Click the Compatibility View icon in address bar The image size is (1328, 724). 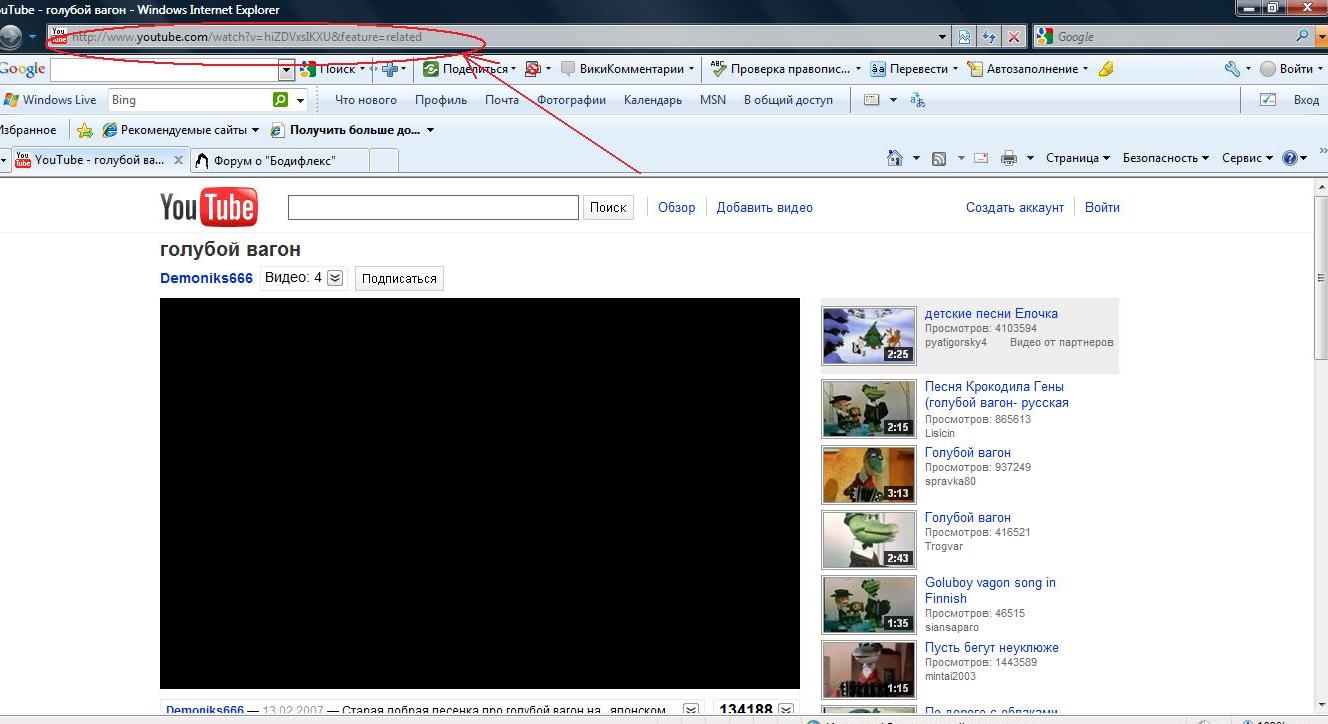coord(964,37)
